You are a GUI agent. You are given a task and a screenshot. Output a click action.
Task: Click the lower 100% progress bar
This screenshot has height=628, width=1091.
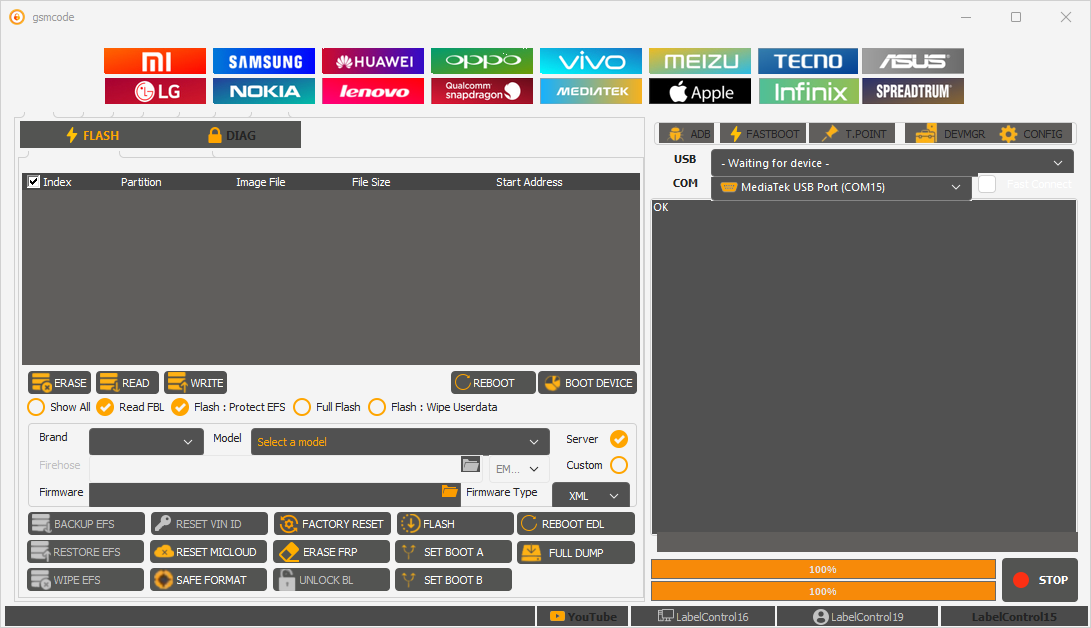point(823,591)
